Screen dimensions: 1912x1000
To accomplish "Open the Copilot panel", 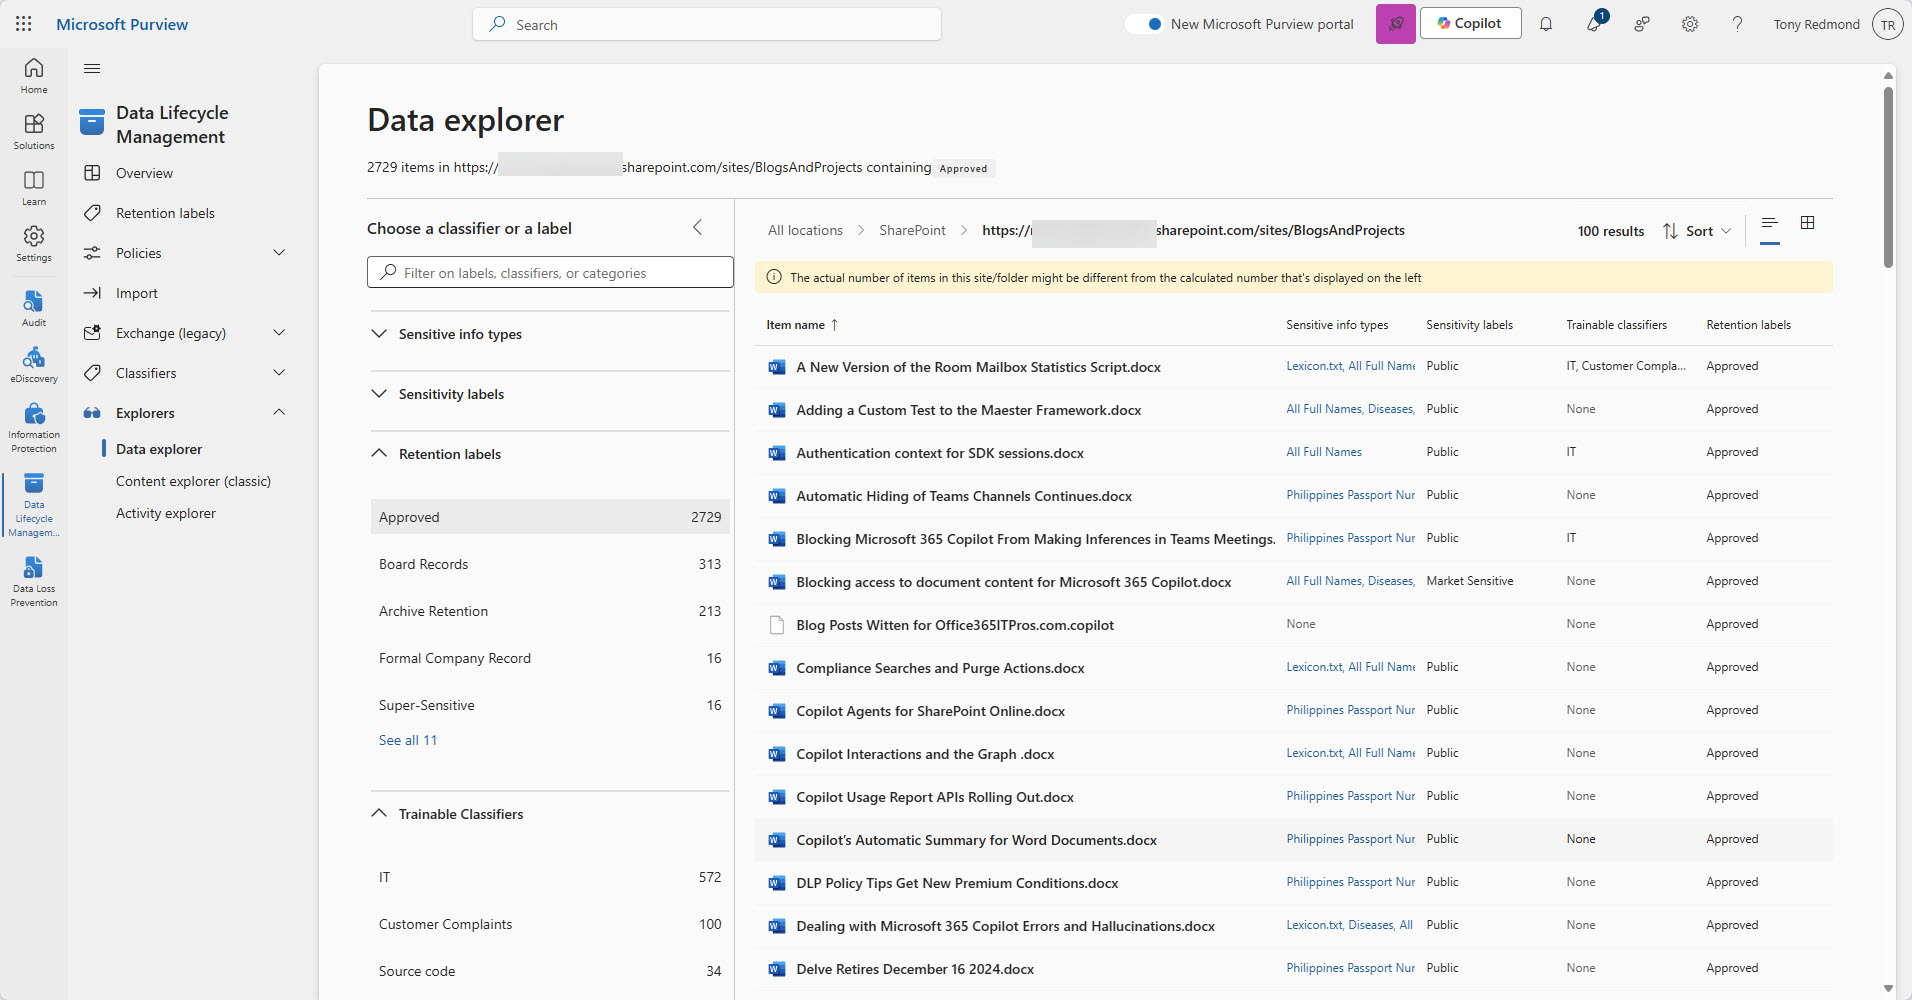I will (x=1469, y=23).
